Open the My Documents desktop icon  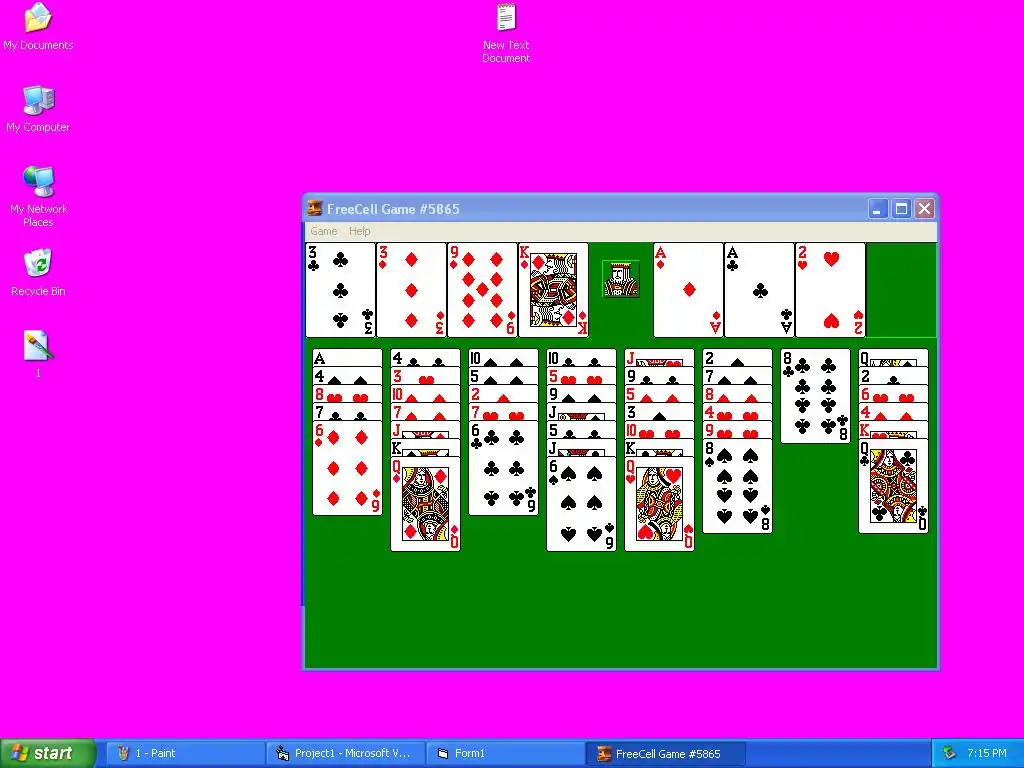pos(38,27)
